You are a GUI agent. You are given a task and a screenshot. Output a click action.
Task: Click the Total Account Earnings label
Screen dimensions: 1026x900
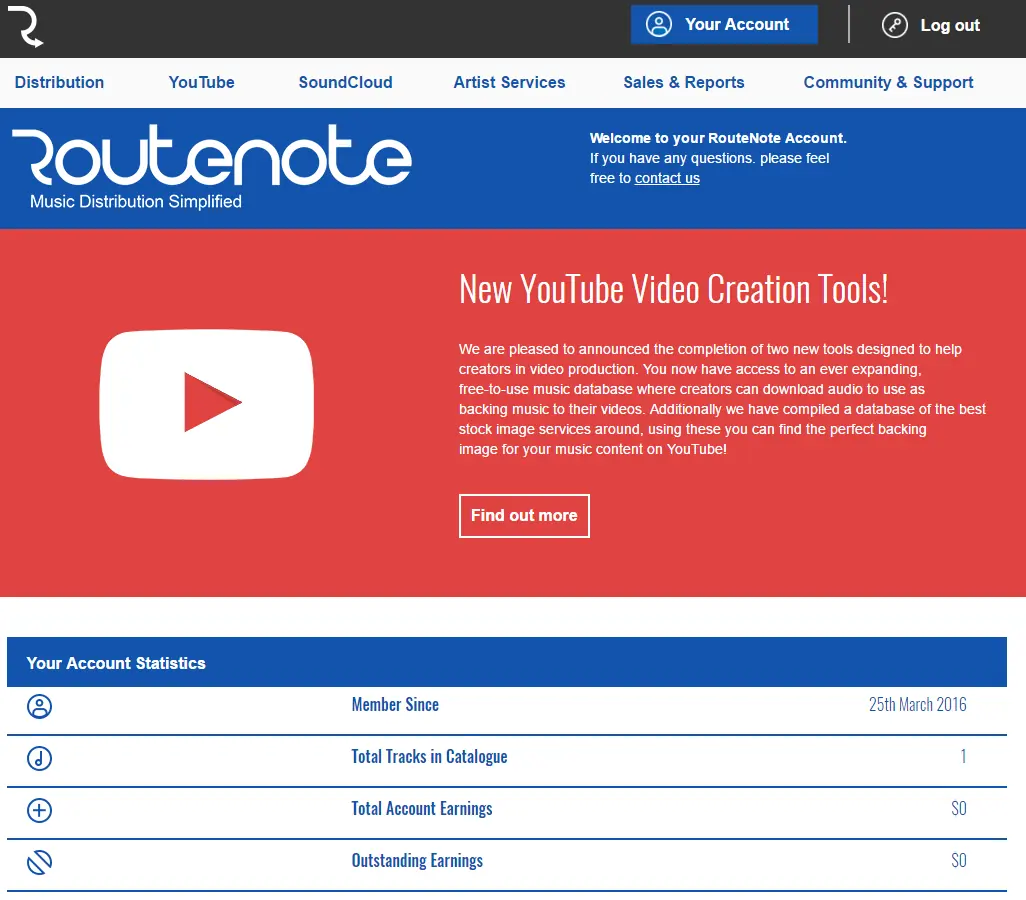pyautogui.click(x=422, y=808)
